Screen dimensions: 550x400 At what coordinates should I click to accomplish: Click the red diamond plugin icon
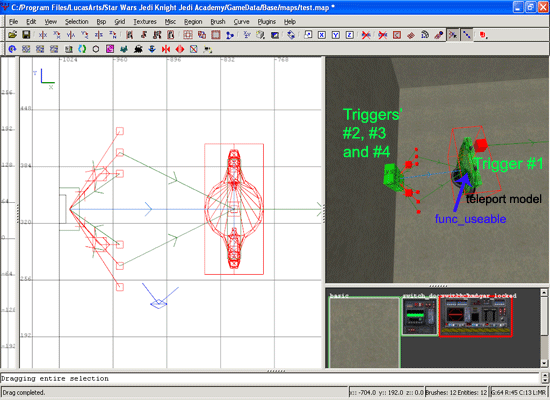pyautogui.click(x=180, y=49)
